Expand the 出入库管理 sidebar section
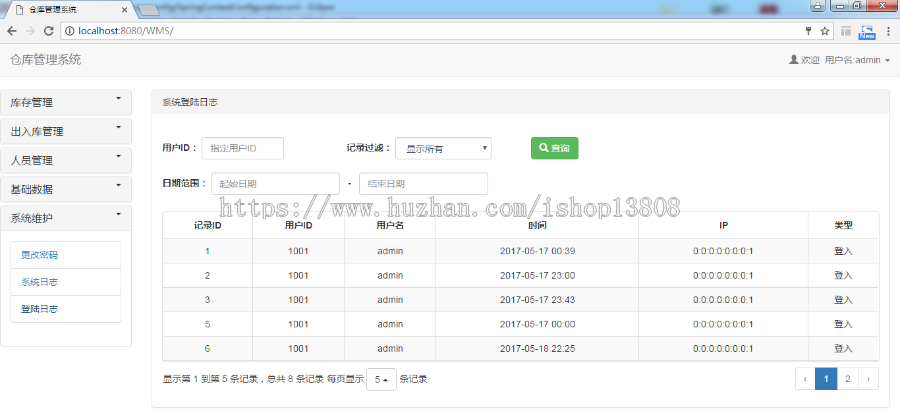The width and height of the screenshot is (900, 411). (x=66, y=131)
